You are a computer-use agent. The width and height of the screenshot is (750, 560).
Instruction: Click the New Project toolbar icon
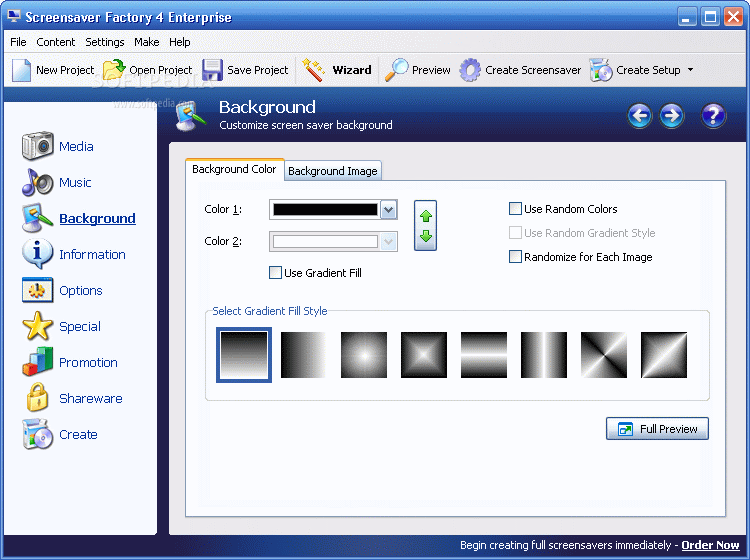21,70
